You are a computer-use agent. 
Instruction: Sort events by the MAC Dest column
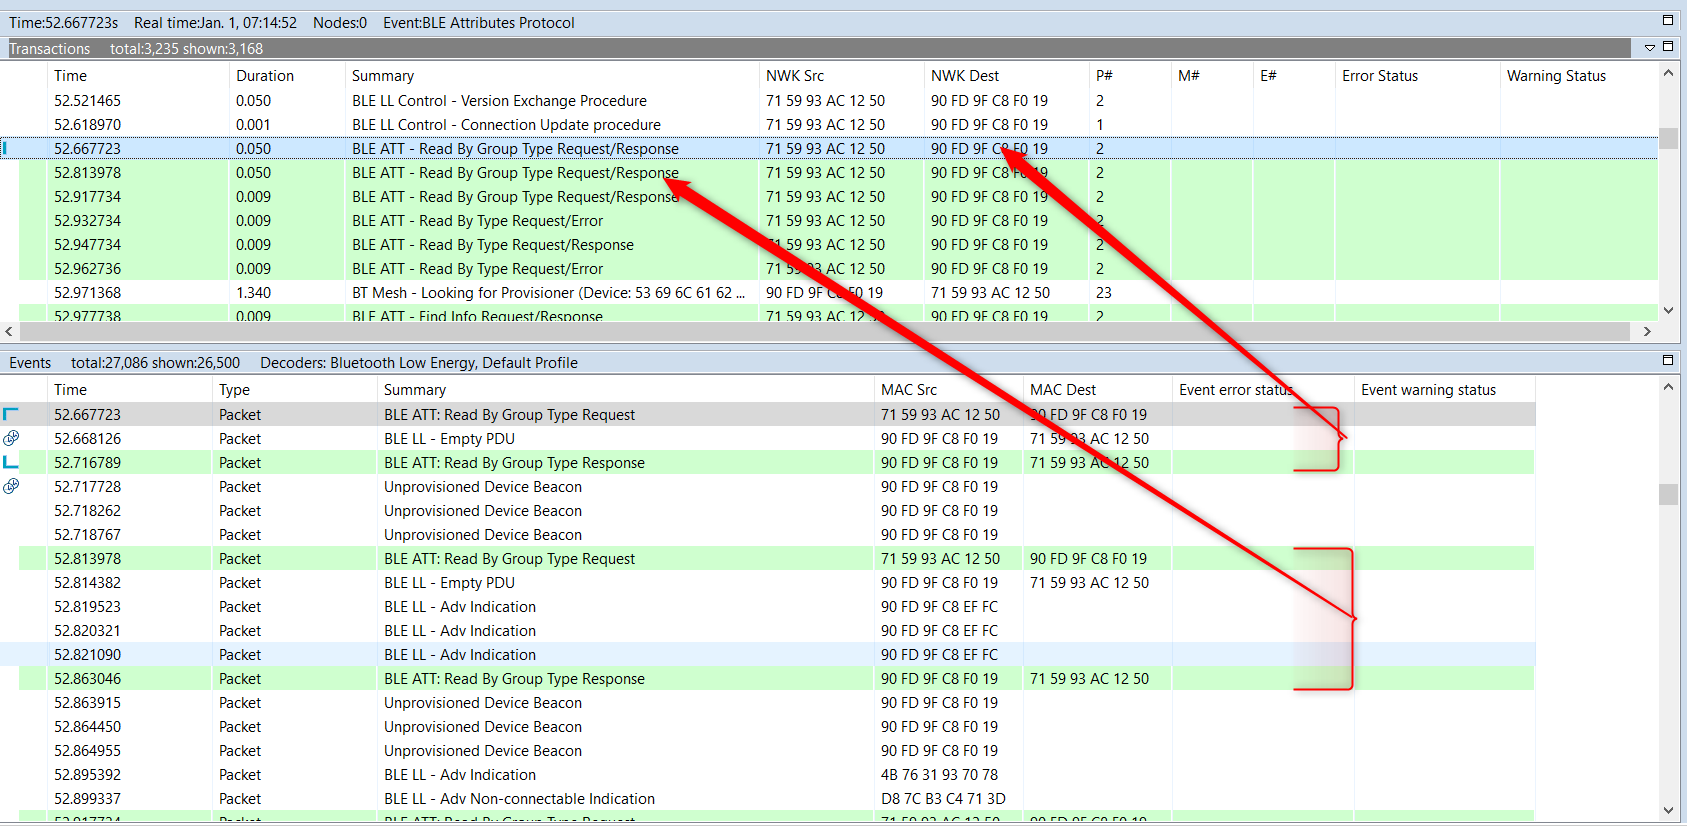[1062, 390]
